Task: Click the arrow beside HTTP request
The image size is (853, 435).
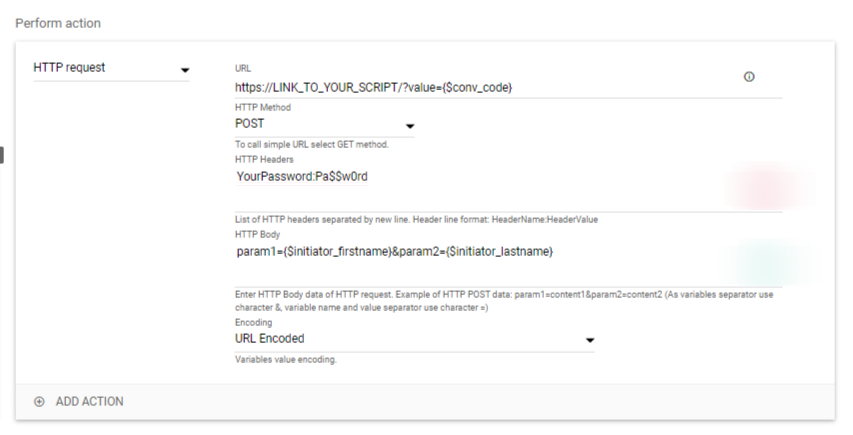Action: (185, 70)
